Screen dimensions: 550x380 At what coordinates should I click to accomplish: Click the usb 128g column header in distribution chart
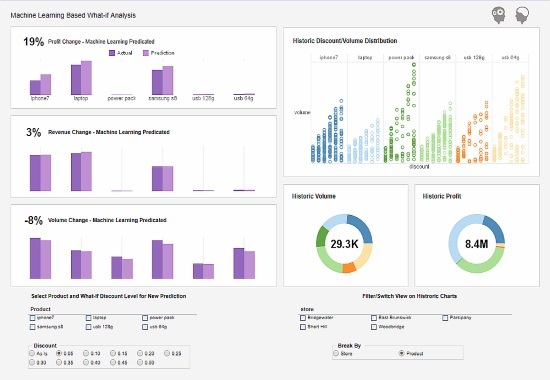coord(474,58)
